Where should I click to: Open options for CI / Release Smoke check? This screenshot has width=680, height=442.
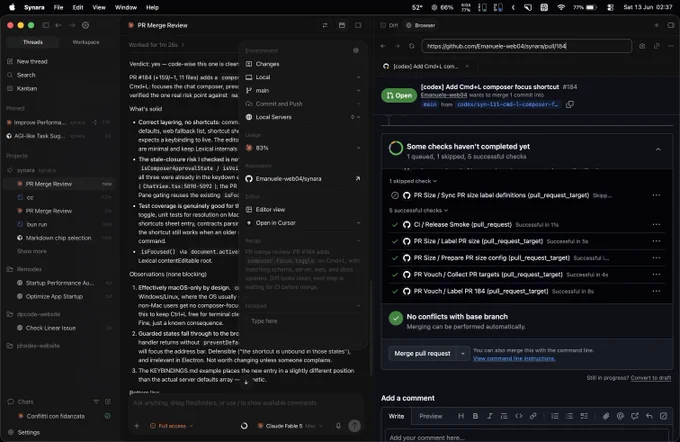tap(656, 225)
